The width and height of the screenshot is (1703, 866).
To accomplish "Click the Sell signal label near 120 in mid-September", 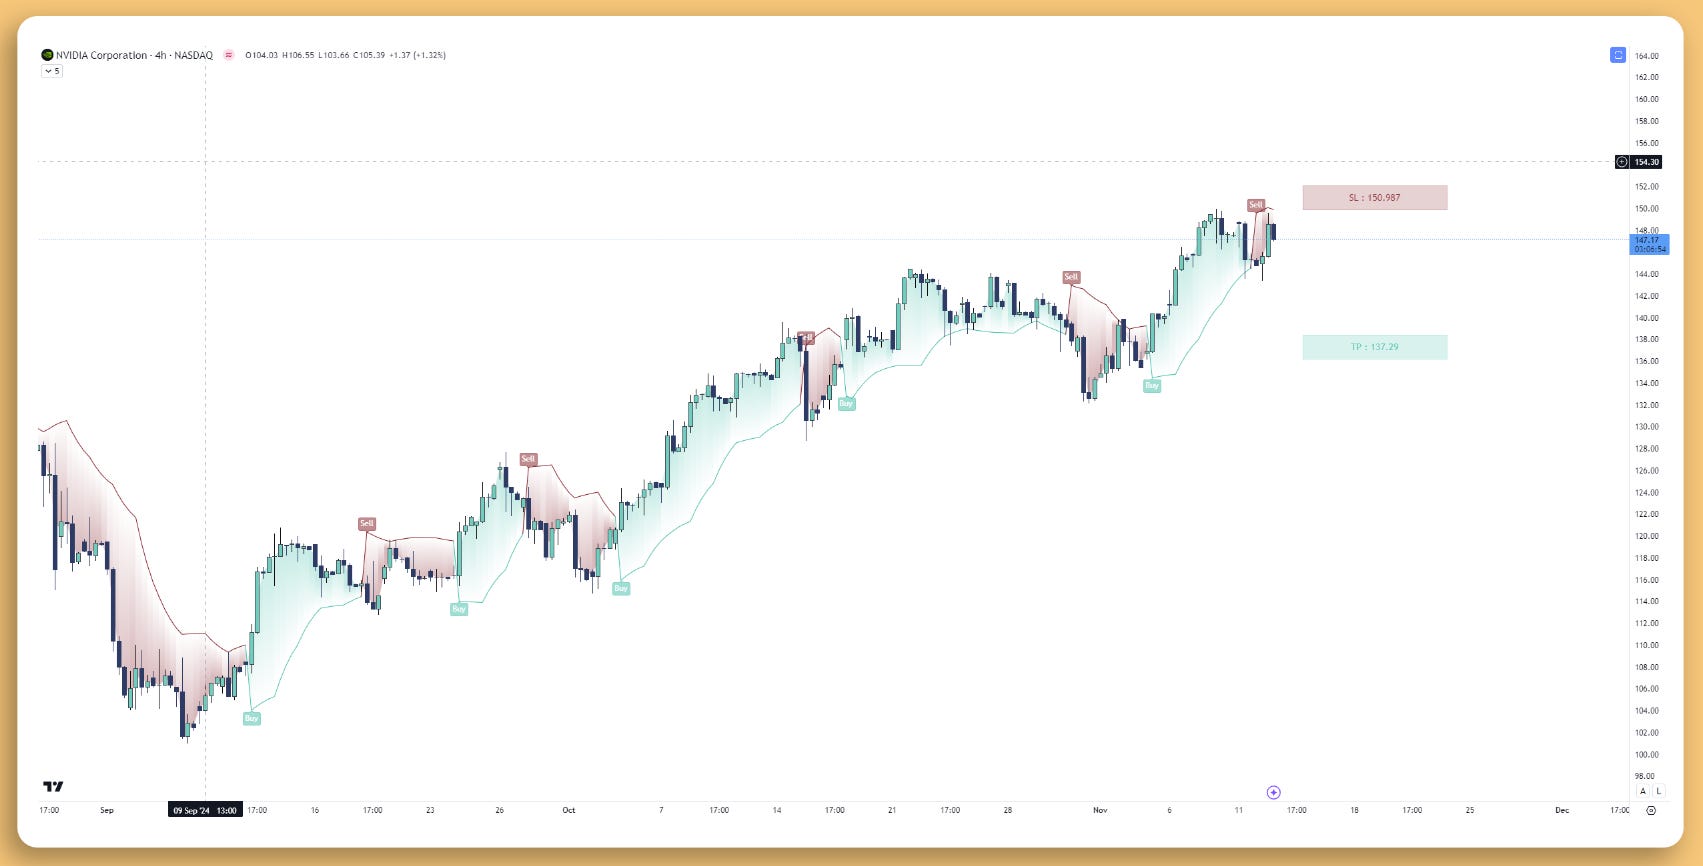I will coord(367,524).
